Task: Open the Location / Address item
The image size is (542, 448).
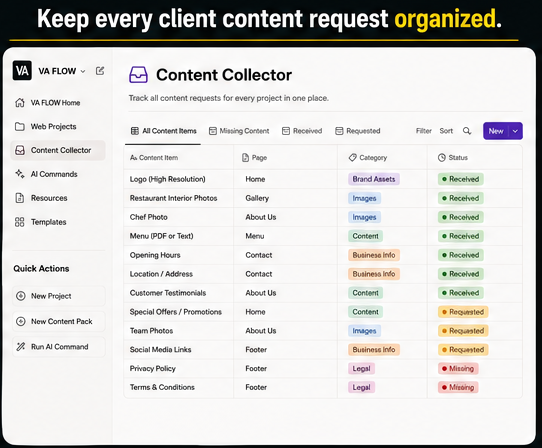Action: (161, 274)
